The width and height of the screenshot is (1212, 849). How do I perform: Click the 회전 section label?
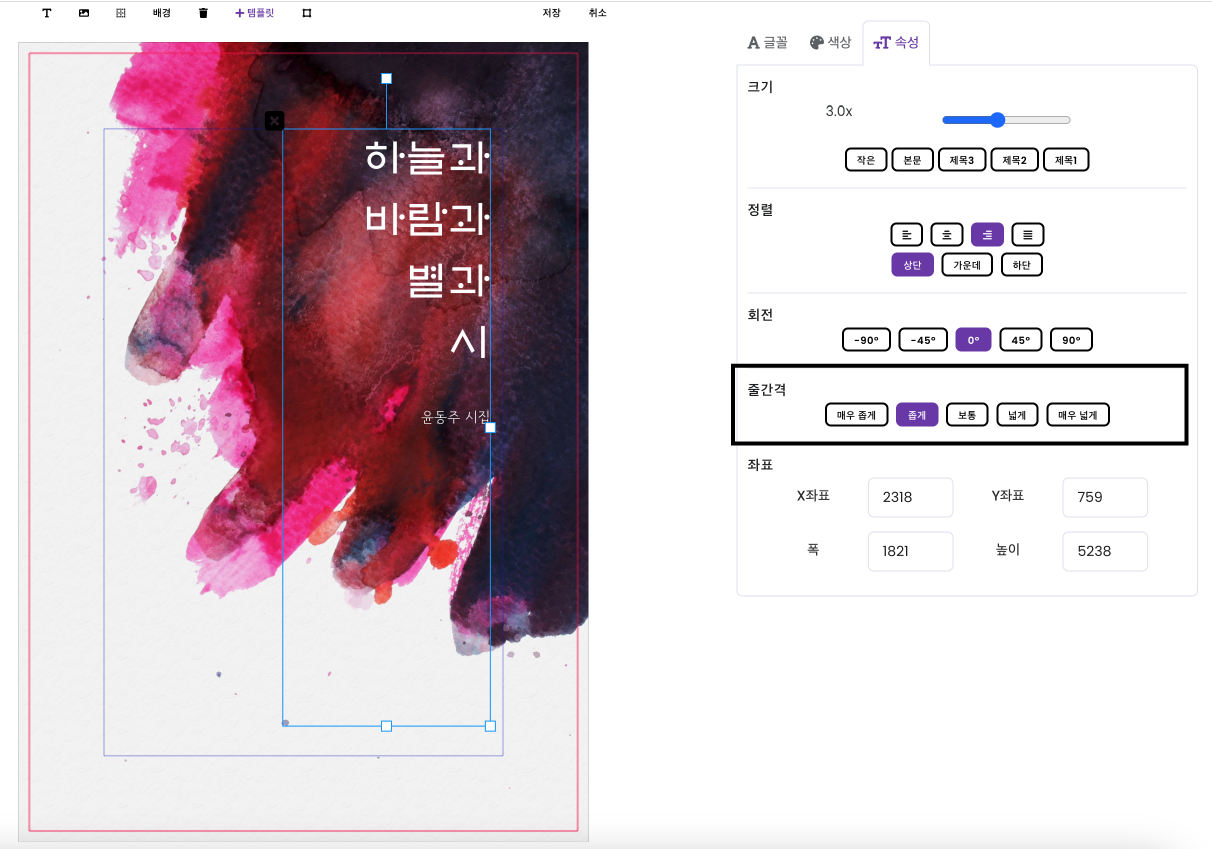760,315
